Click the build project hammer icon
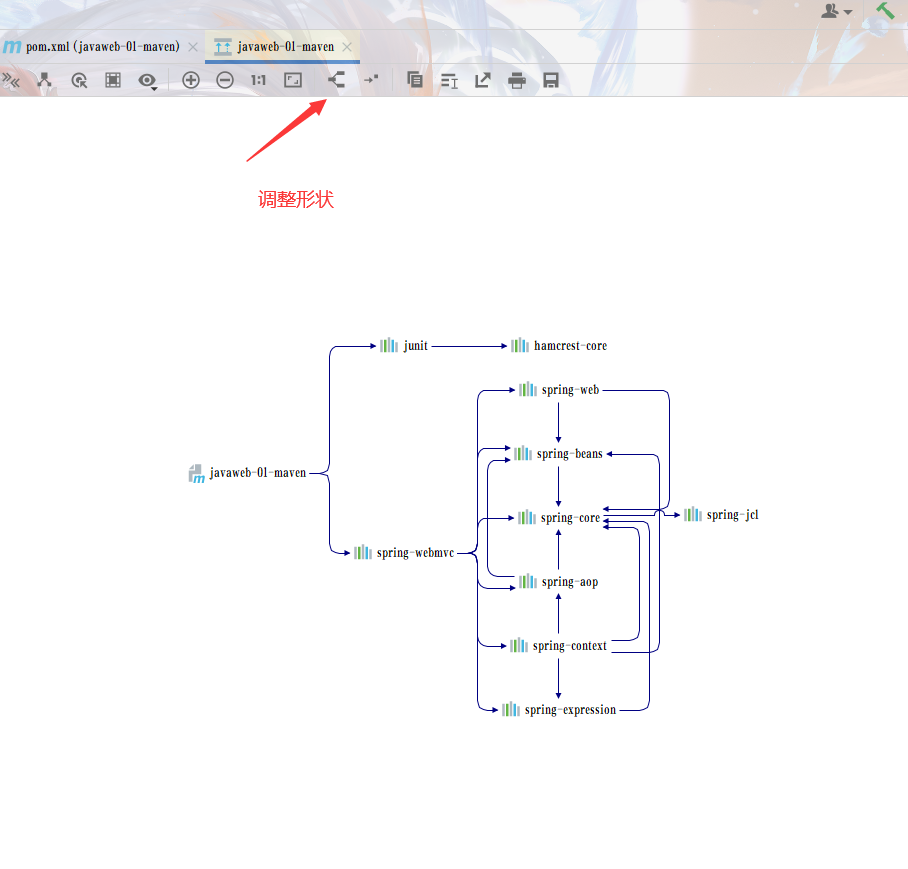This screenshot has height=869, width=908. [x=885, y=11]
